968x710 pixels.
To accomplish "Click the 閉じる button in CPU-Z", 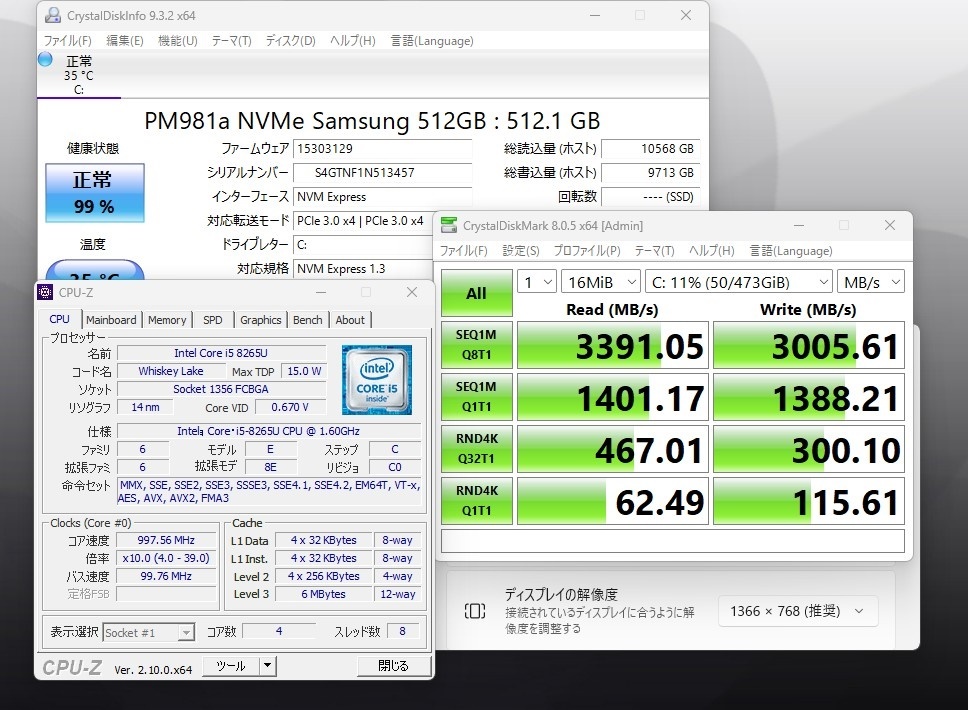I will click(x=393, y=666).
